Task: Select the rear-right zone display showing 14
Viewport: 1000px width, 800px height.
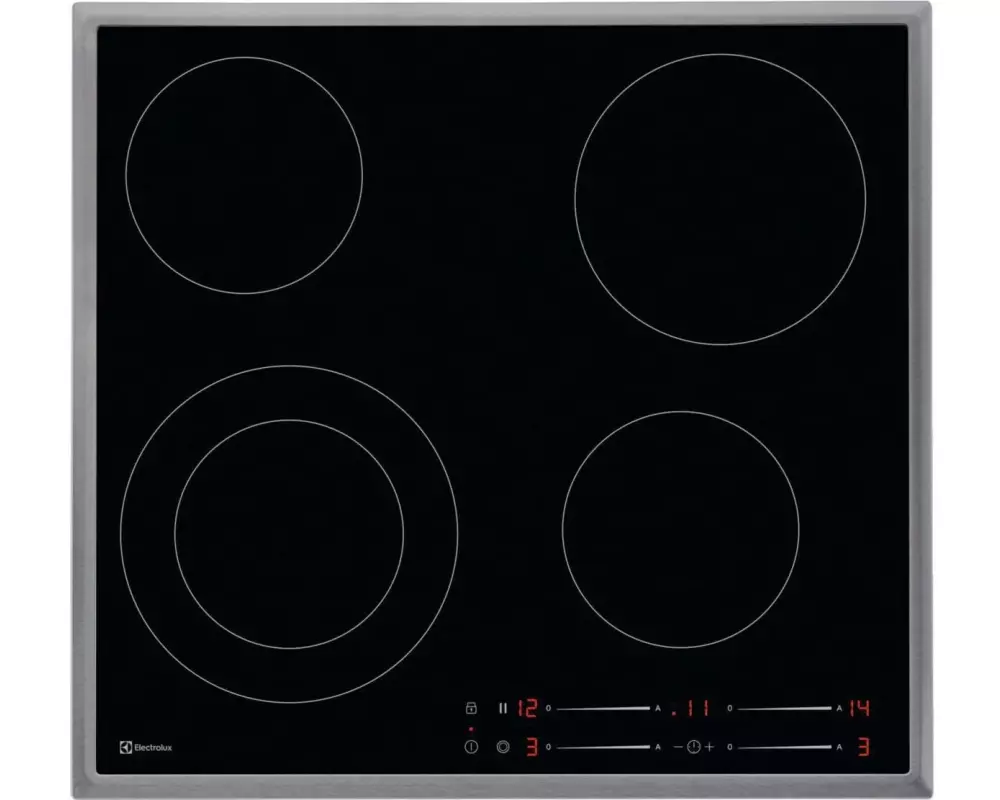Action: coord(859,708)
